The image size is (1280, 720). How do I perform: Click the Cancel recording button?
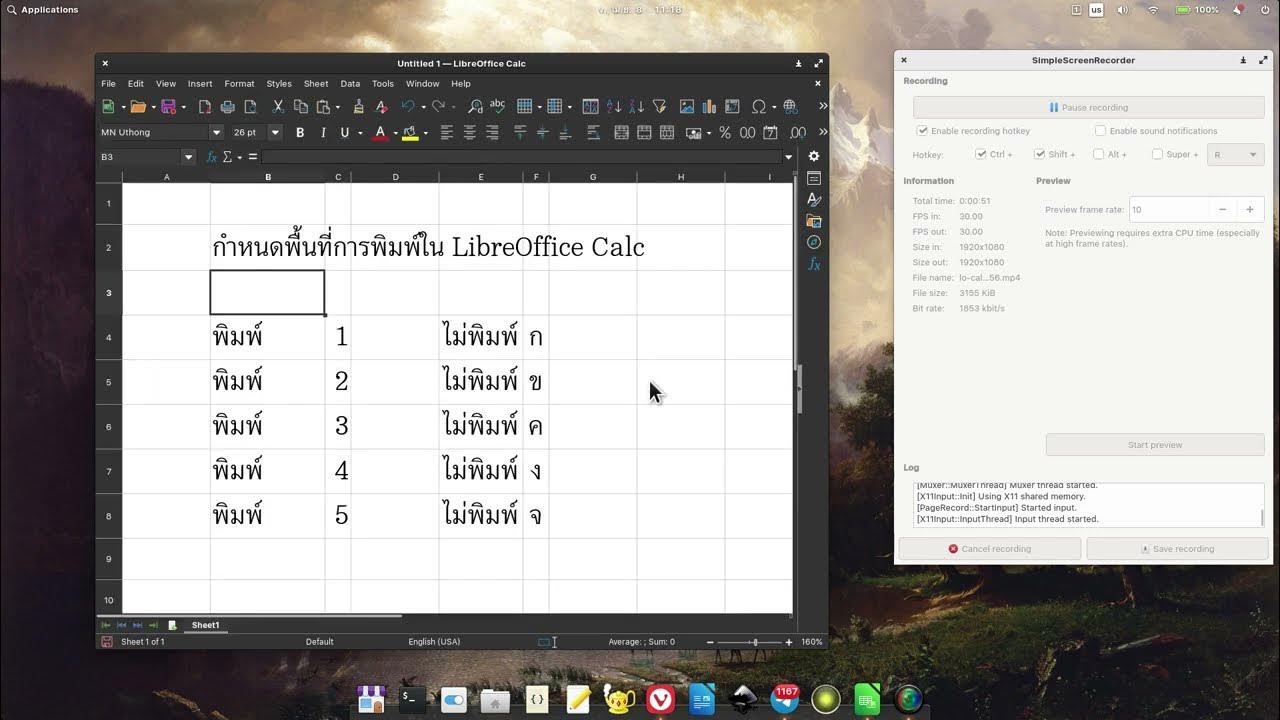point(989,549)
